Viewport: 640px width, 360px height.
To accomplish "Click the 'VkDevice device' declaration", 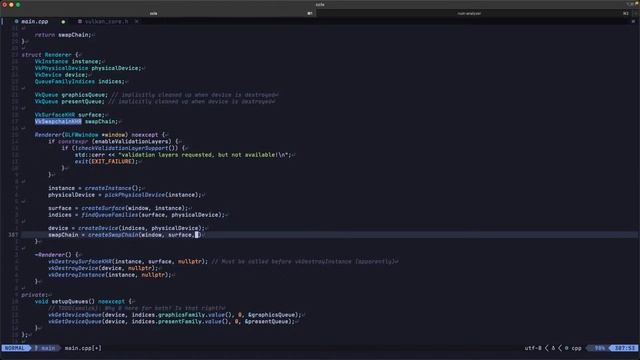I will click(61, 75).
